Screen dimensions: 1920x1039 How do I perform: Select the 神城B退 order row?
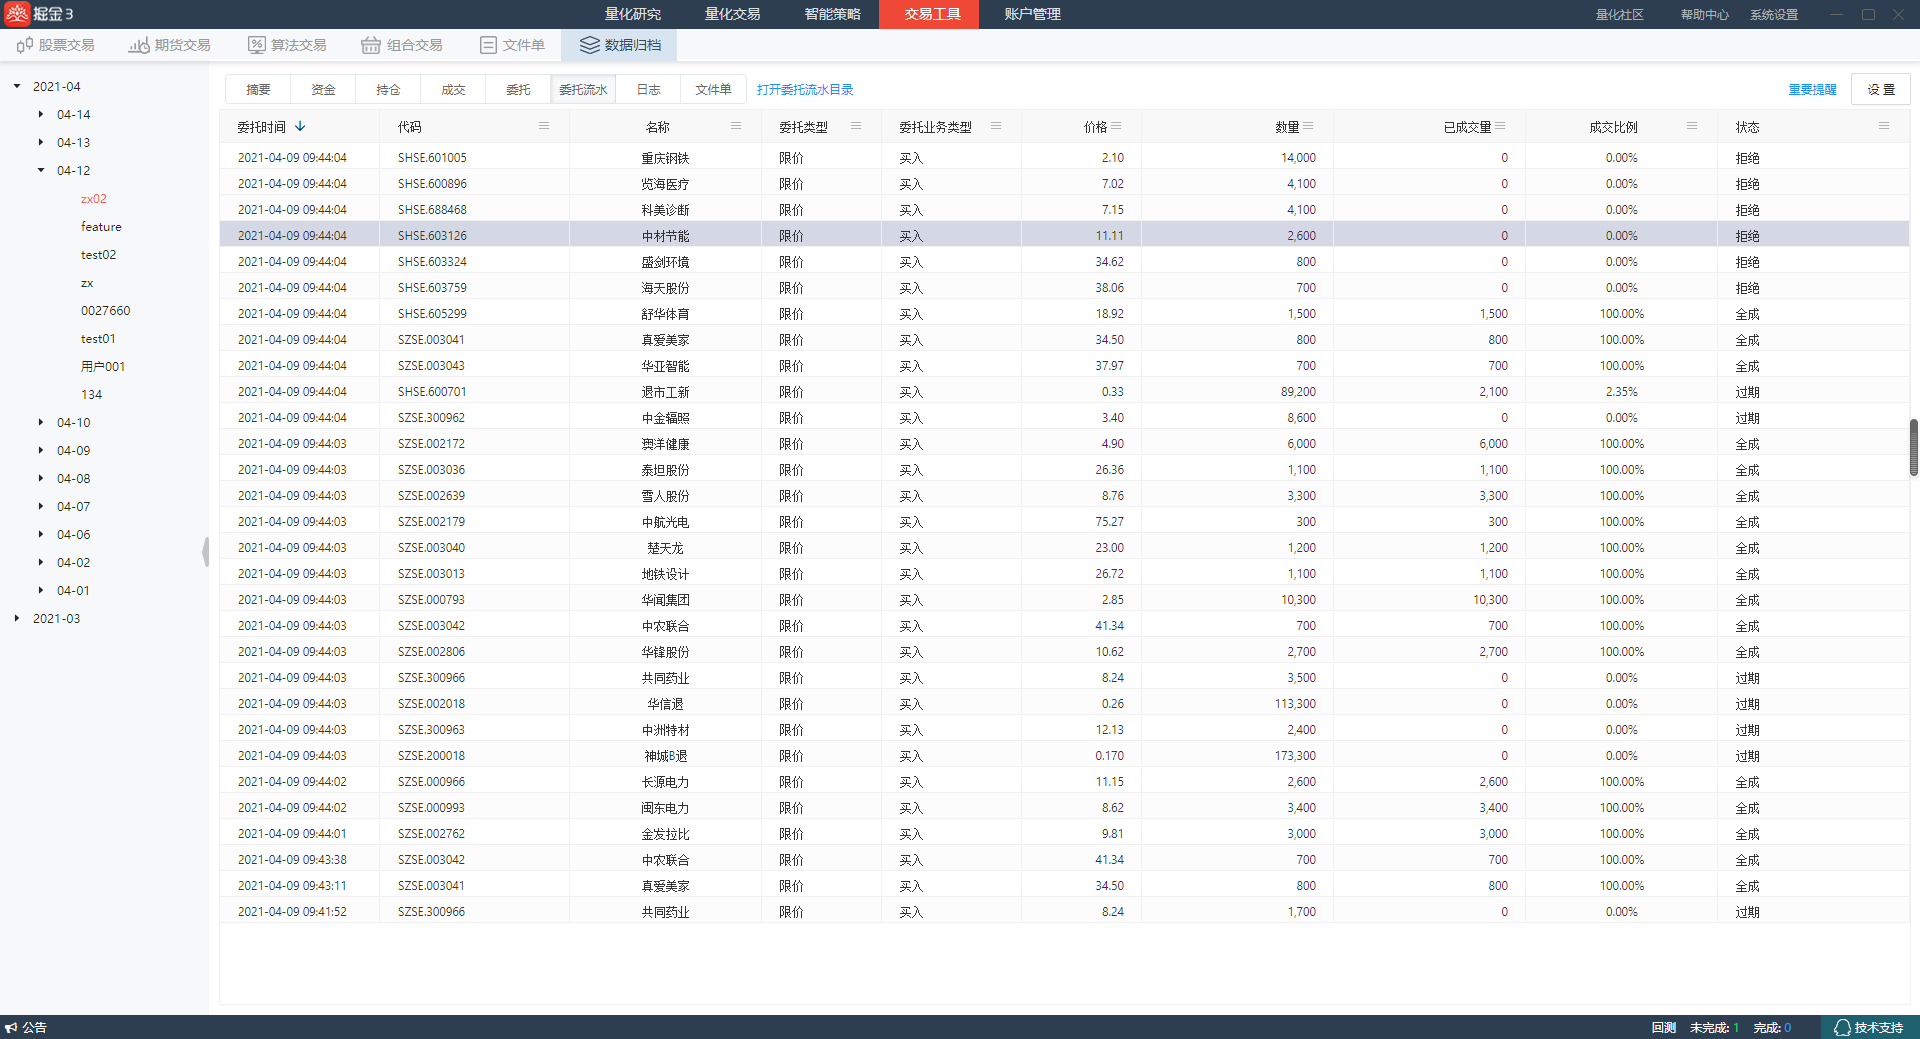coord(1064,756)
